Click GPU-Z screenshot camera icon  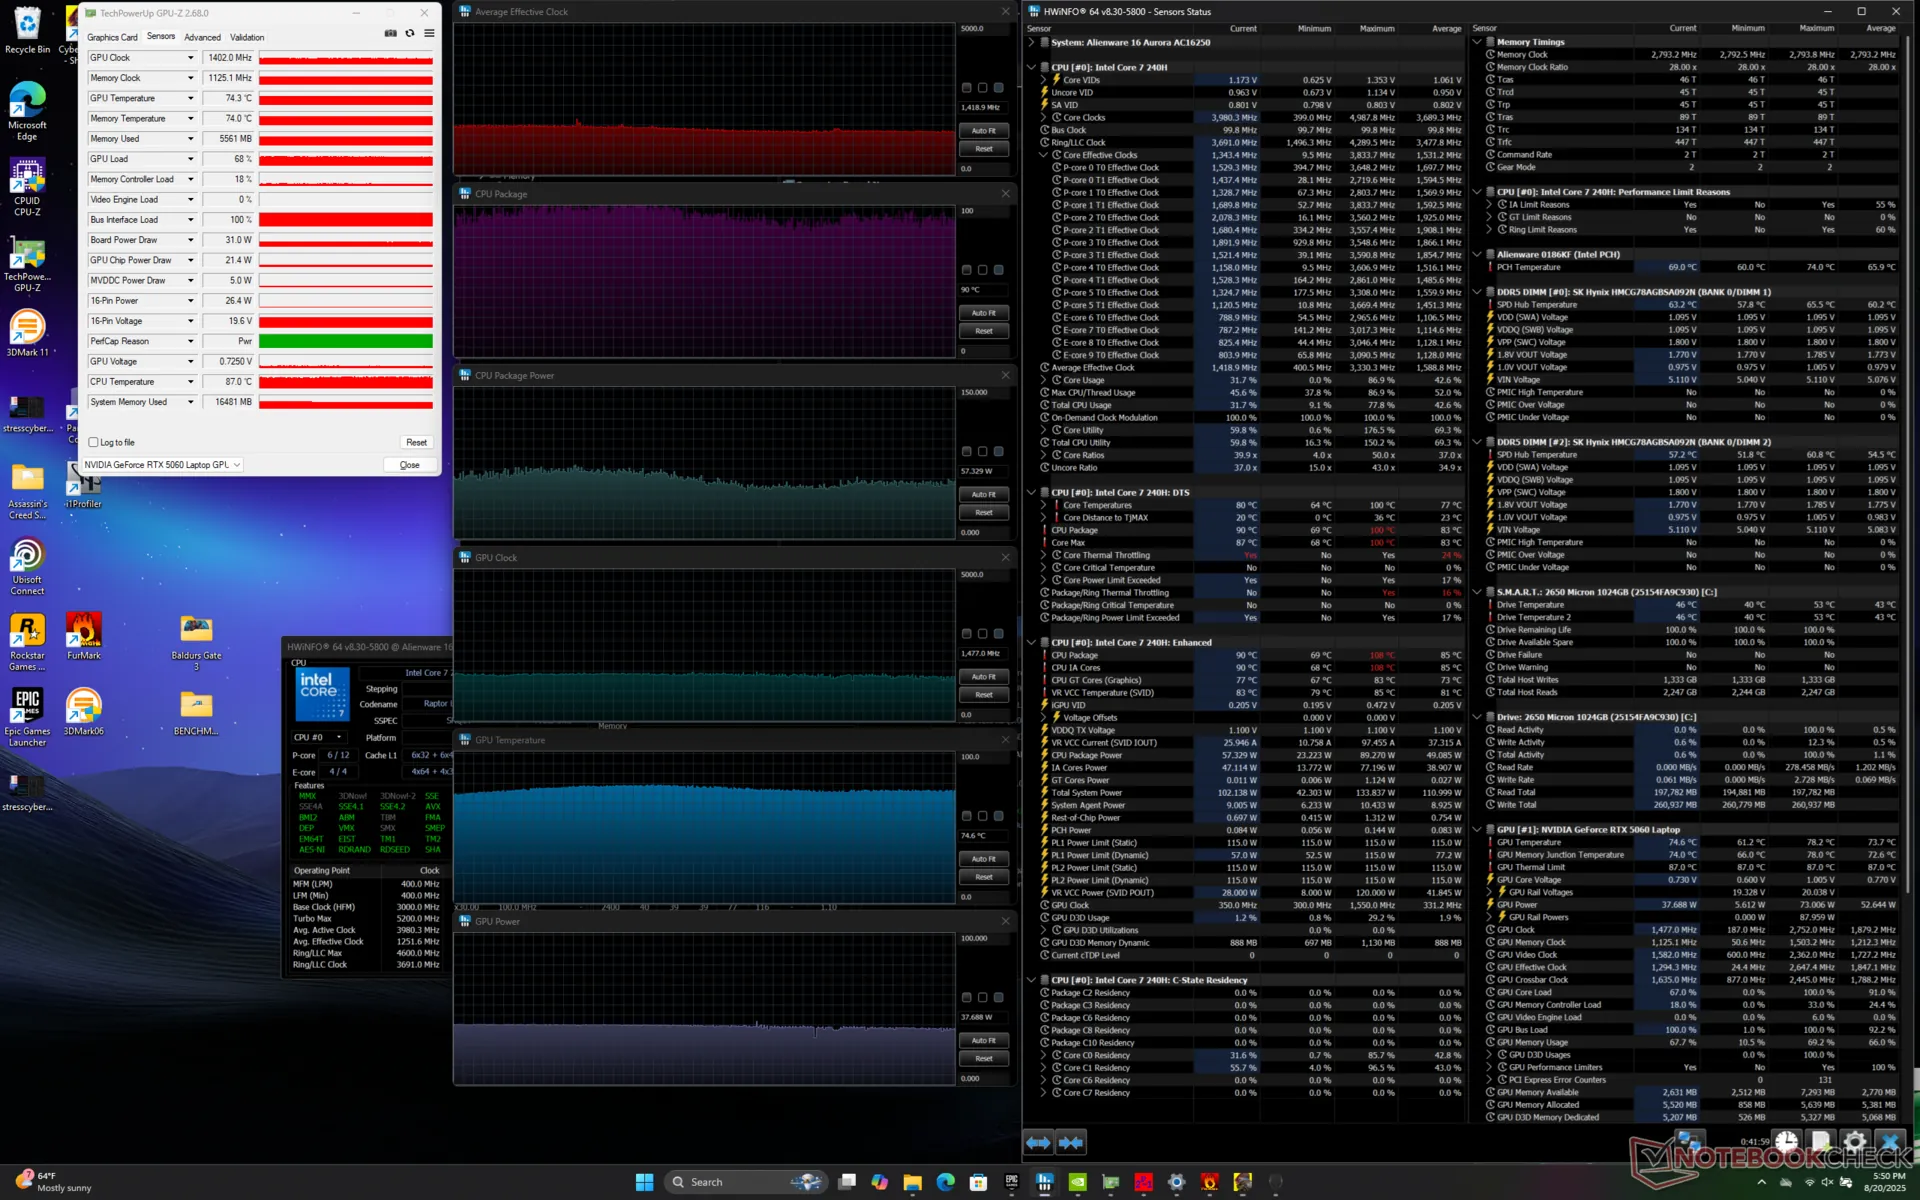point(390,33)
